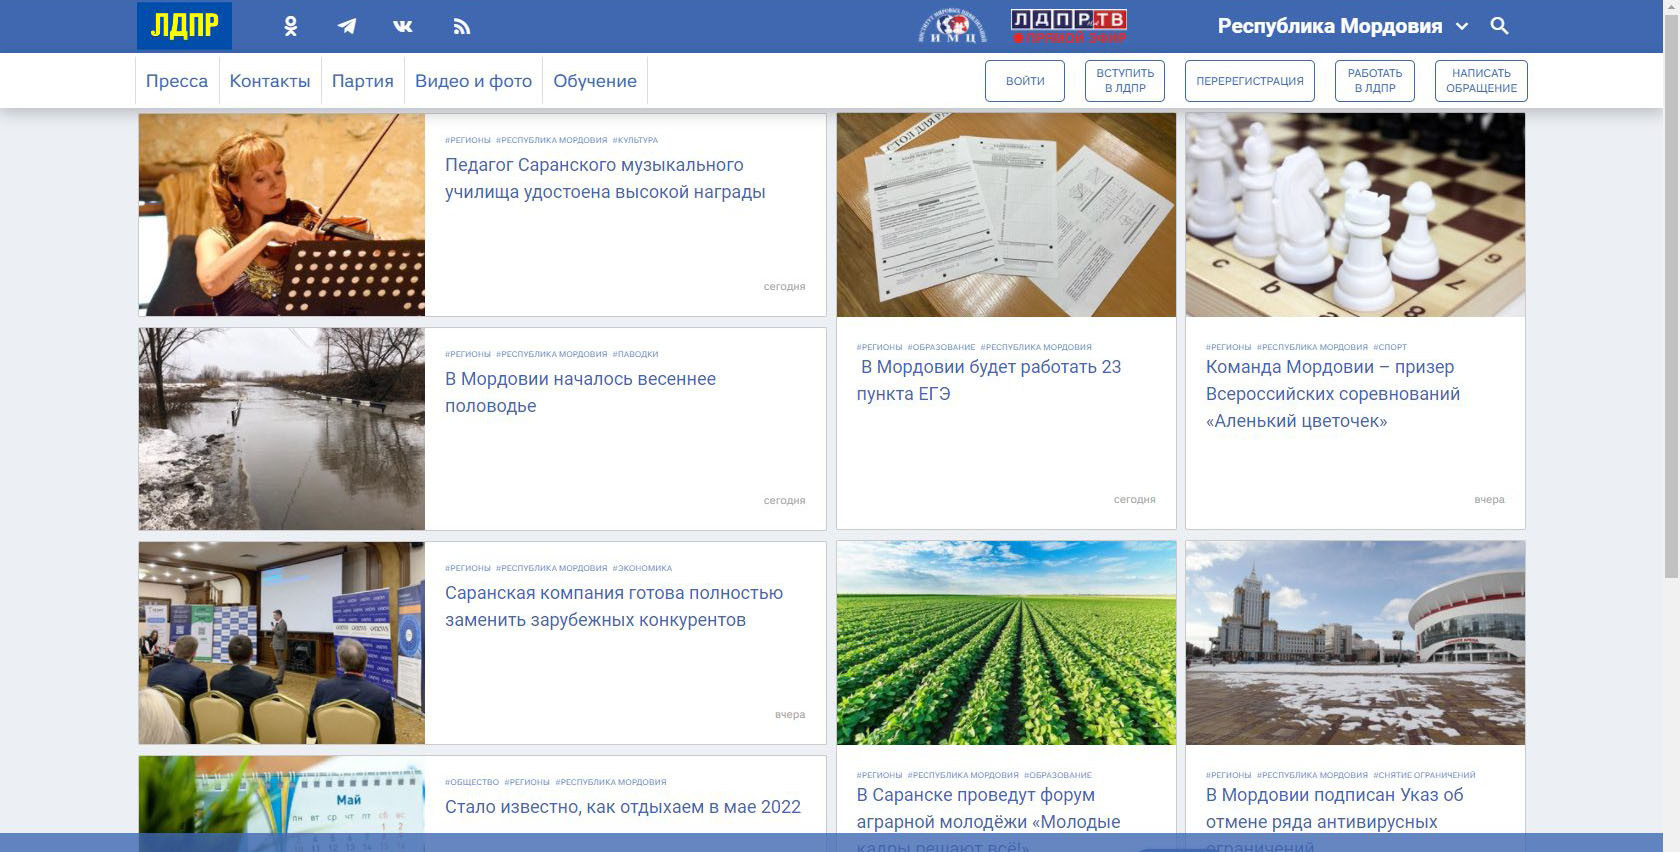This screenshot has width=1680, height=852.
Task: Open the green crop field thumbnail
Action: pos(1006,643)
